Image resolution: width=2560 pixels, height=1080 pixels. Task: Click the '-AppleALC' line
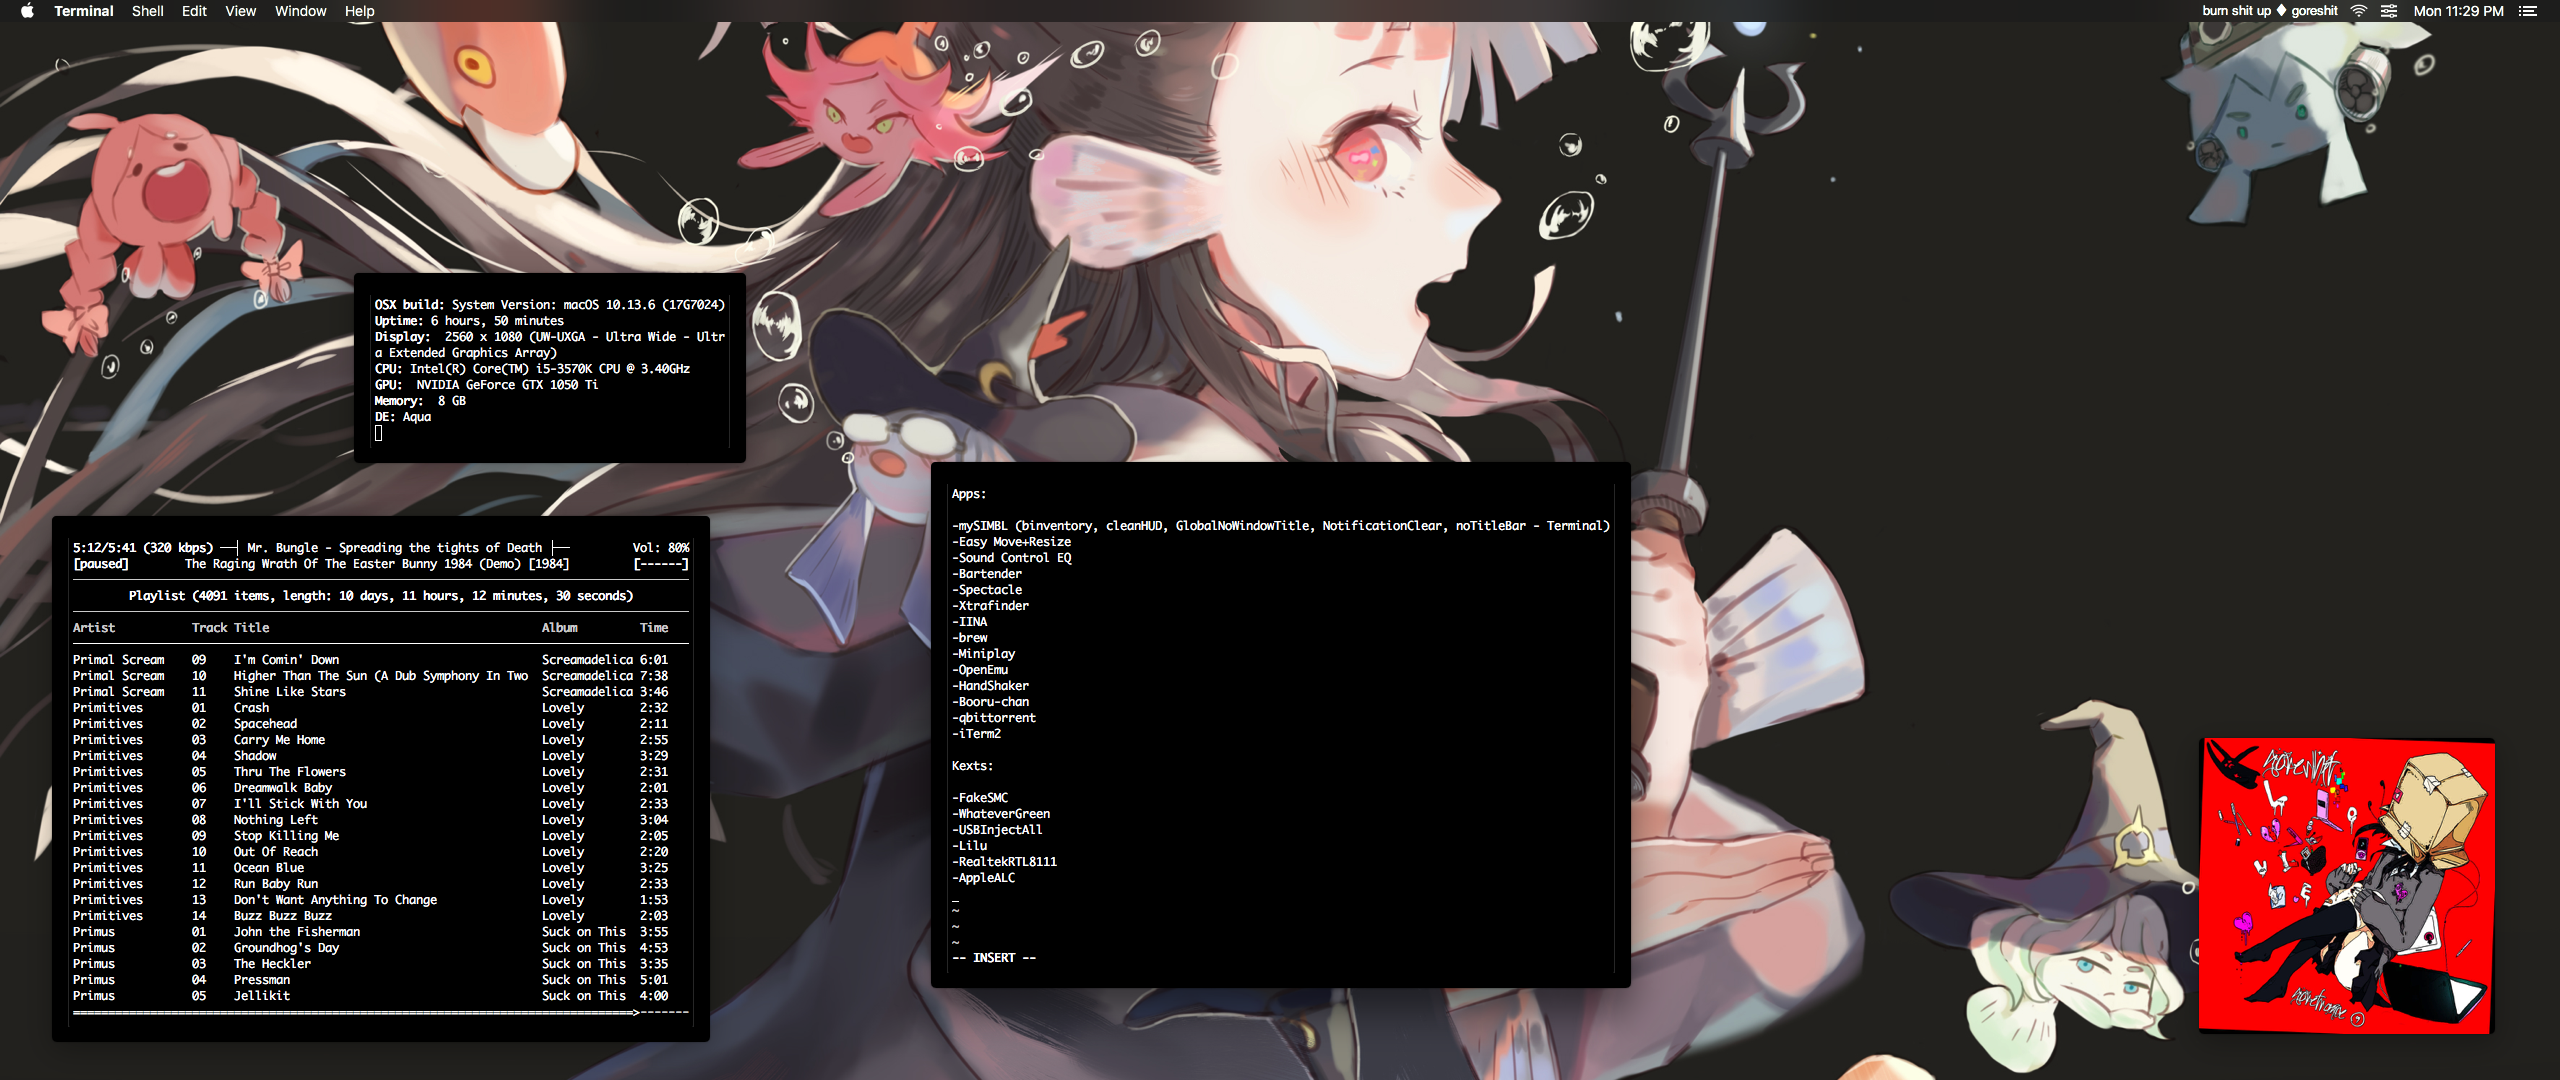click(x=983, y=878)
